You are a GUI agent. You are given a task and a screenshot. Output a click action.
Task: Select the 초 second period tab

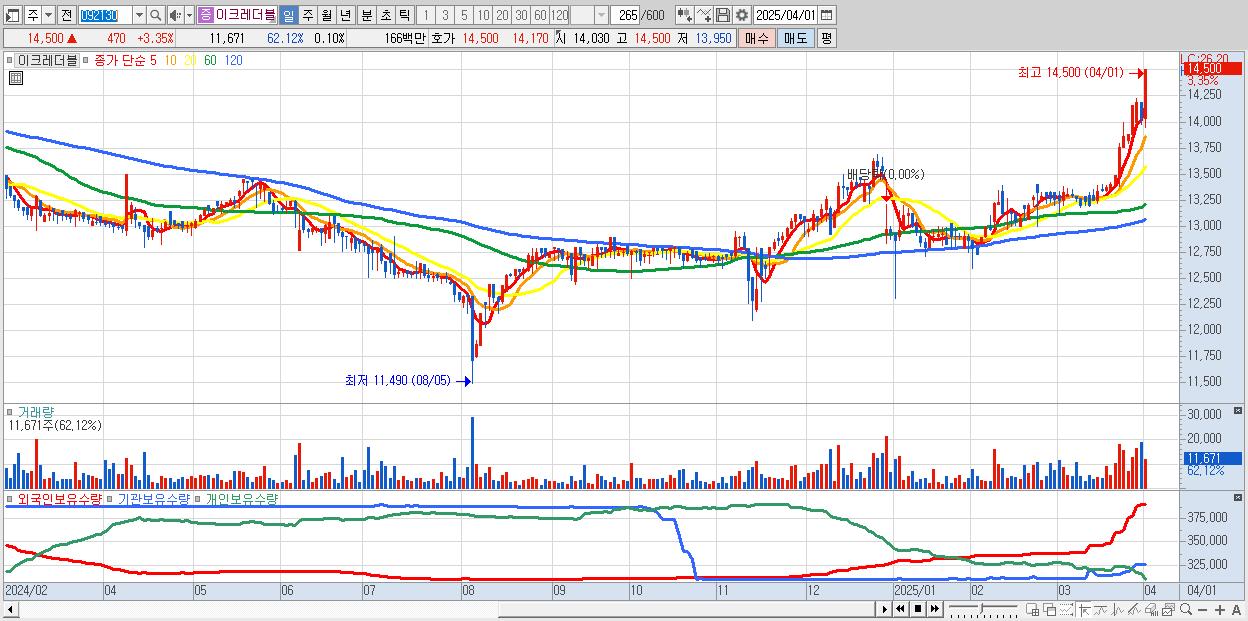[385, 15]
